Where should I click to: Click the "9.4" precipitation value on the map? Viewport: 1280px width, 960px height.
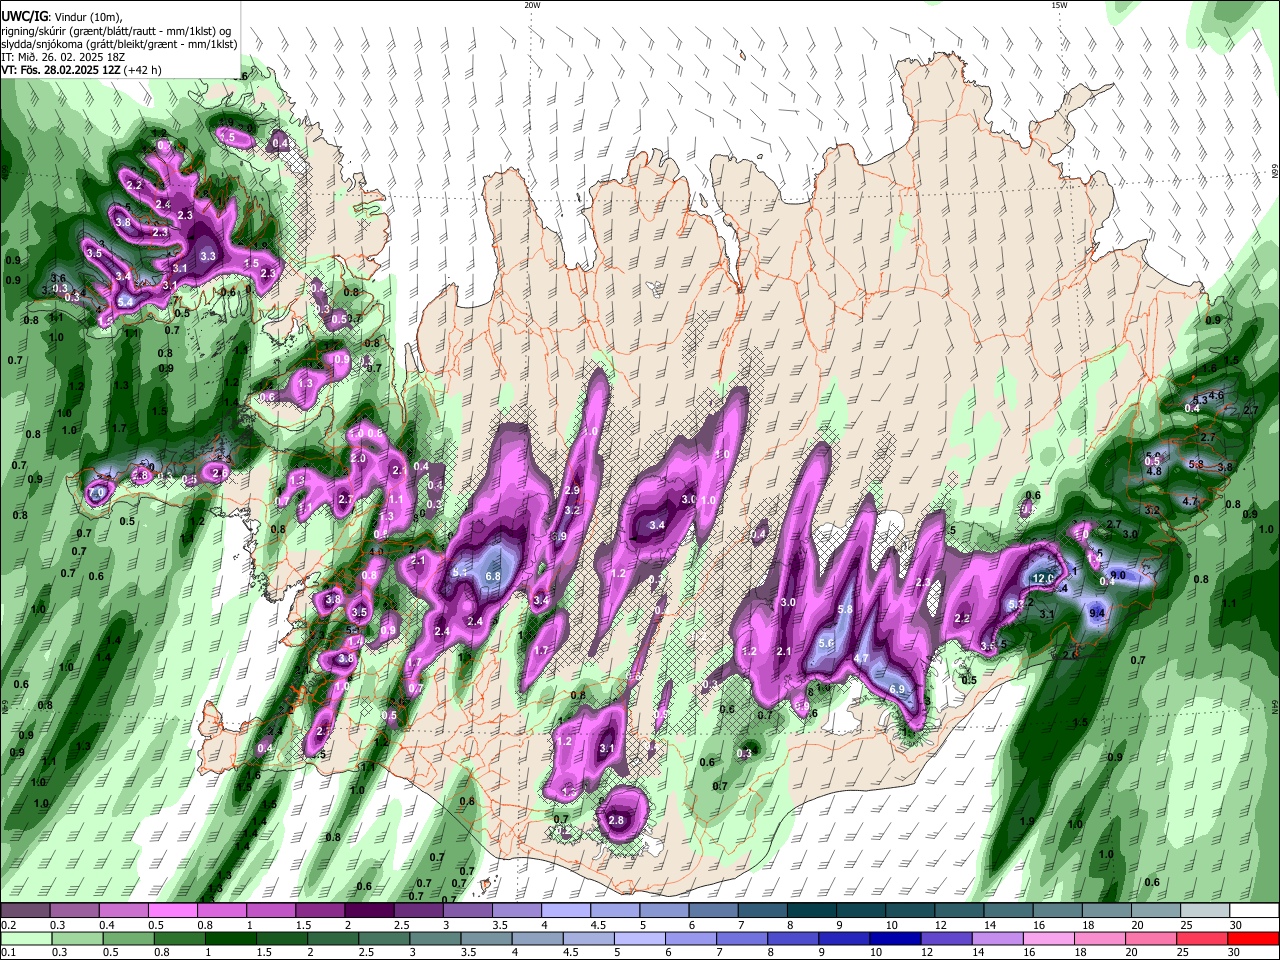tap(1097, 613)
